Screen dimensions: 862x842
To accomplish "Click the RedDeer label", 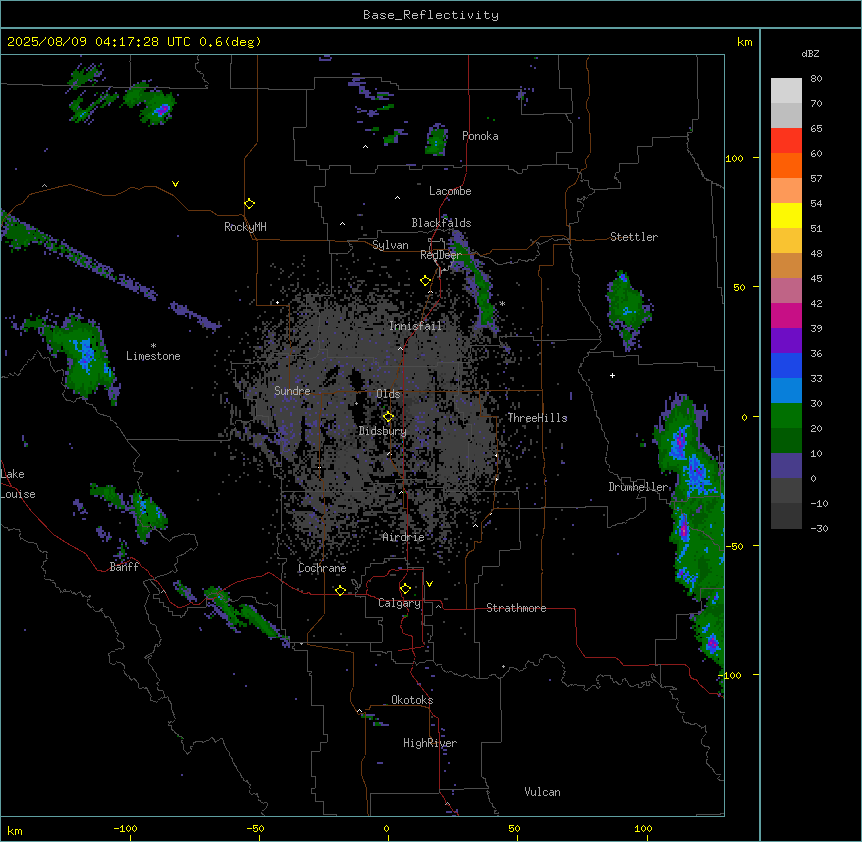I will point(441,255).
